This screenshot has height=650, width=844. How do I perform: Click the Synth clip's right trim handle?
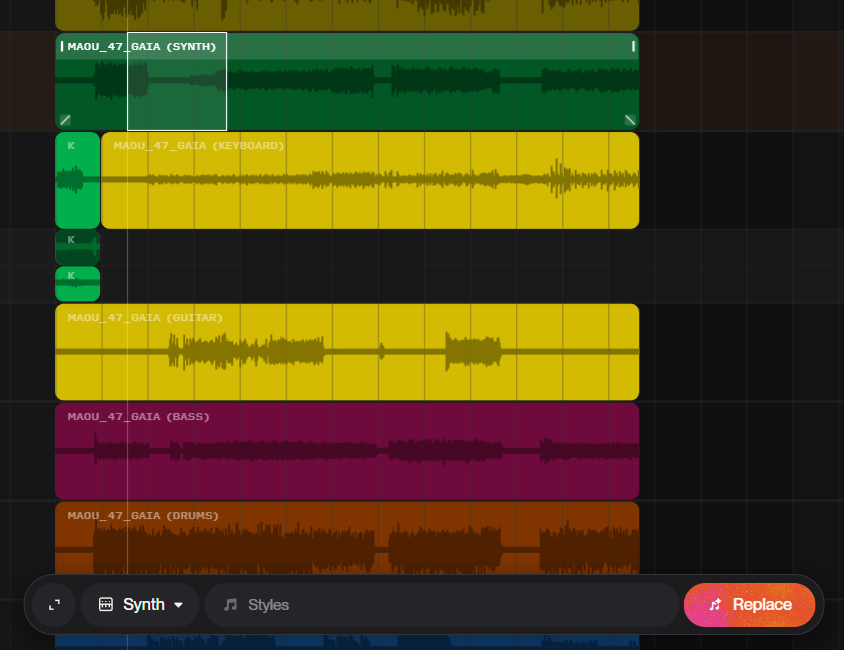pyautogui.click(x=632, y=46)
